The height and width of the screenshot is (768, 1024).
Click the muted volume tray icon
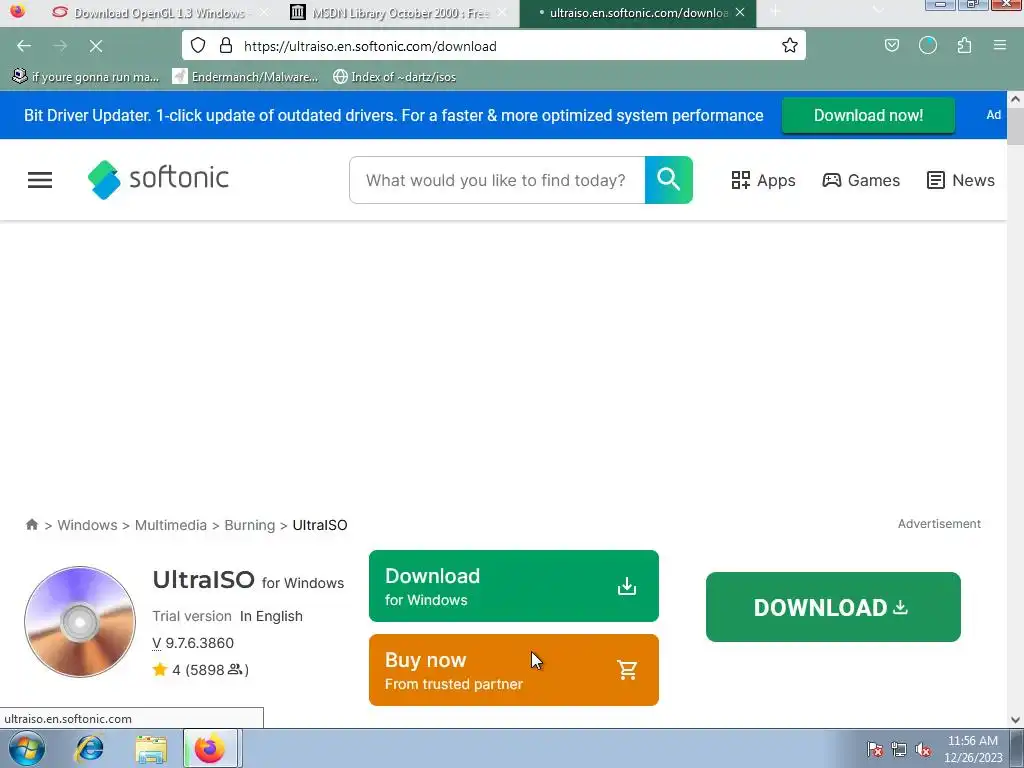click(923, 749)
